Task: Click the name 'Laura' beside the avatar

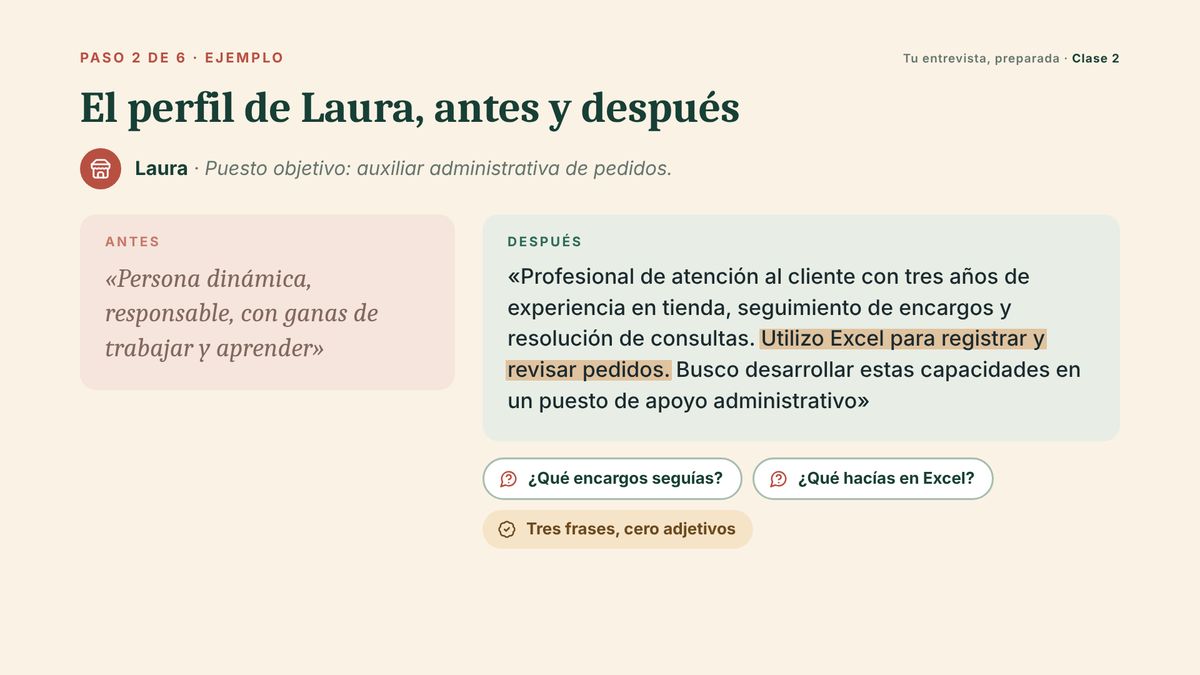Action: (161, 168)
